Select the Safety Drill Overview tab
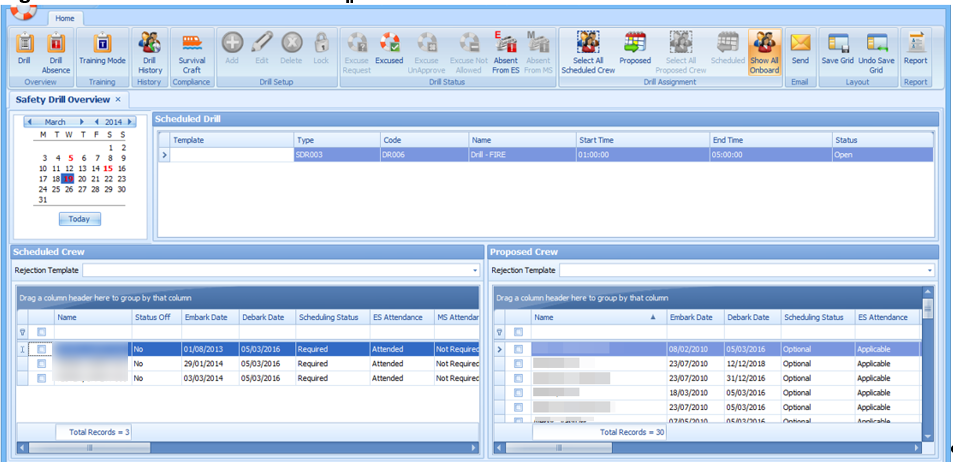Viewport: 953px width, 462px height. point(63,99)
